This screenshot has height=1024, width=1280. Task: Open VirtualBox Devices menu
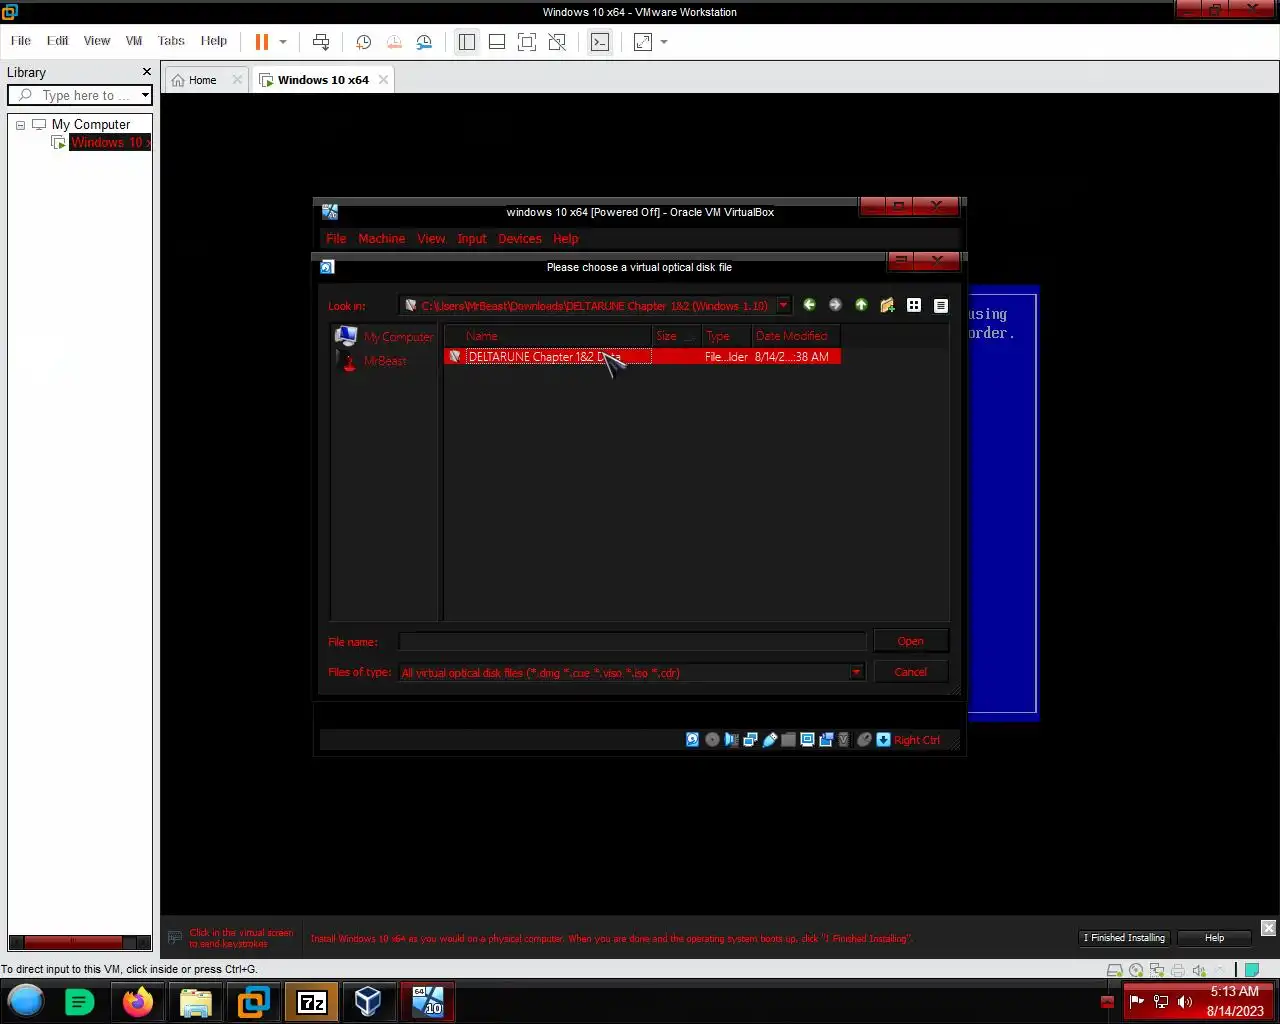coord(520,239)
